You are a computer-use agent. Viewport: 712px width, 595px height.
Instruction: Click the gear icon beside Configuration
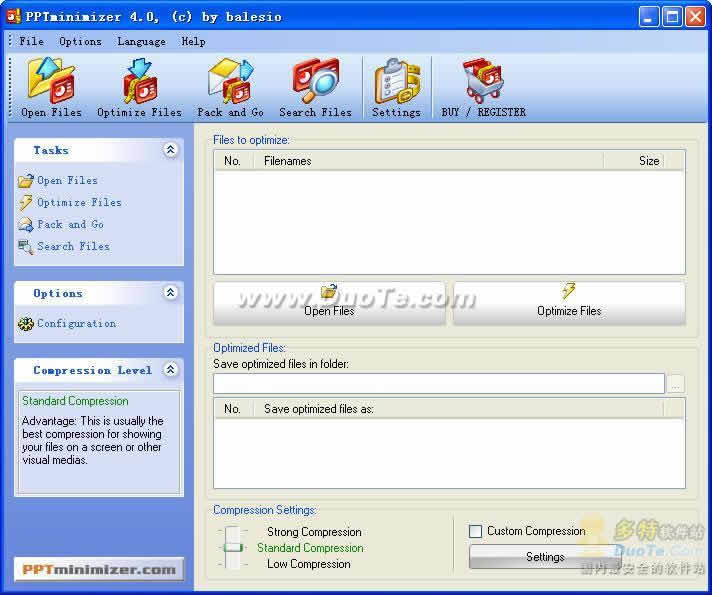pyautogui.click(x=25, y=323)
